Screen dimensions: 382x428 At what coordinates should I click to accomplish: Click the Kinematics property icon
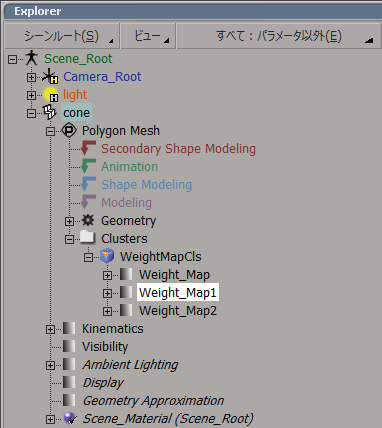coord(69,328)
